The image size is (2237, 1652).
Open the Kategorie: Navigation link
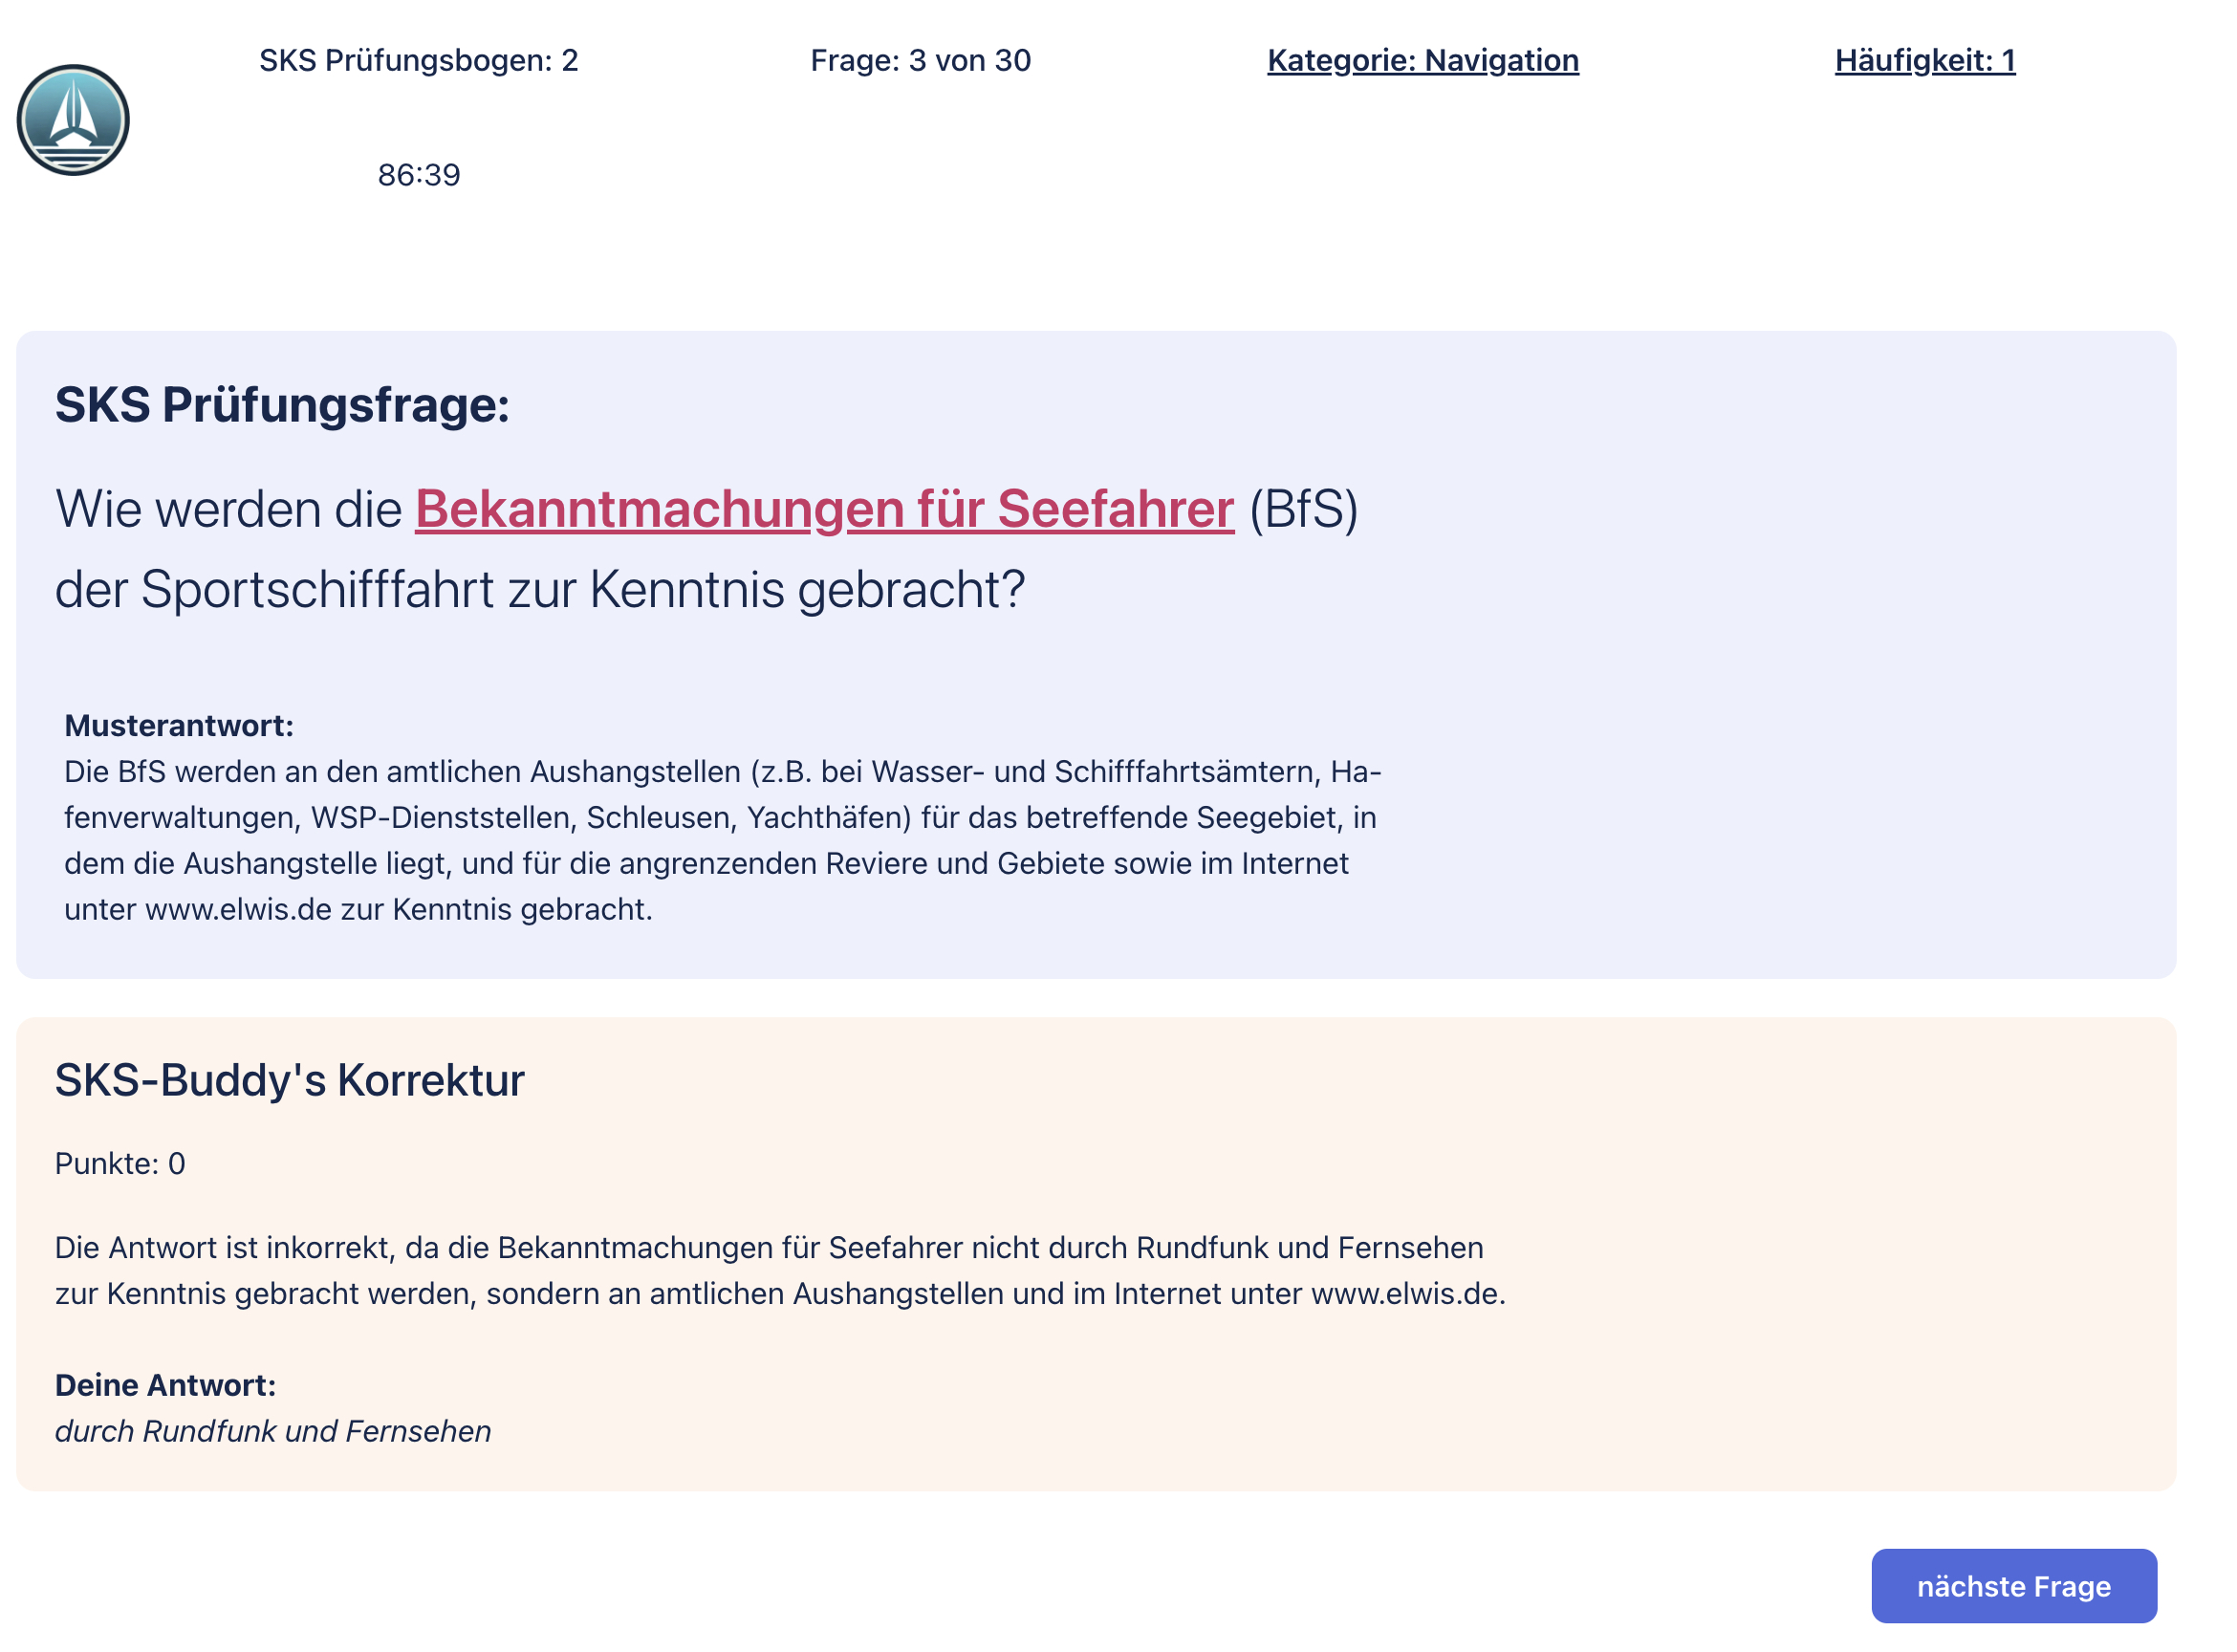[1423, 61]
